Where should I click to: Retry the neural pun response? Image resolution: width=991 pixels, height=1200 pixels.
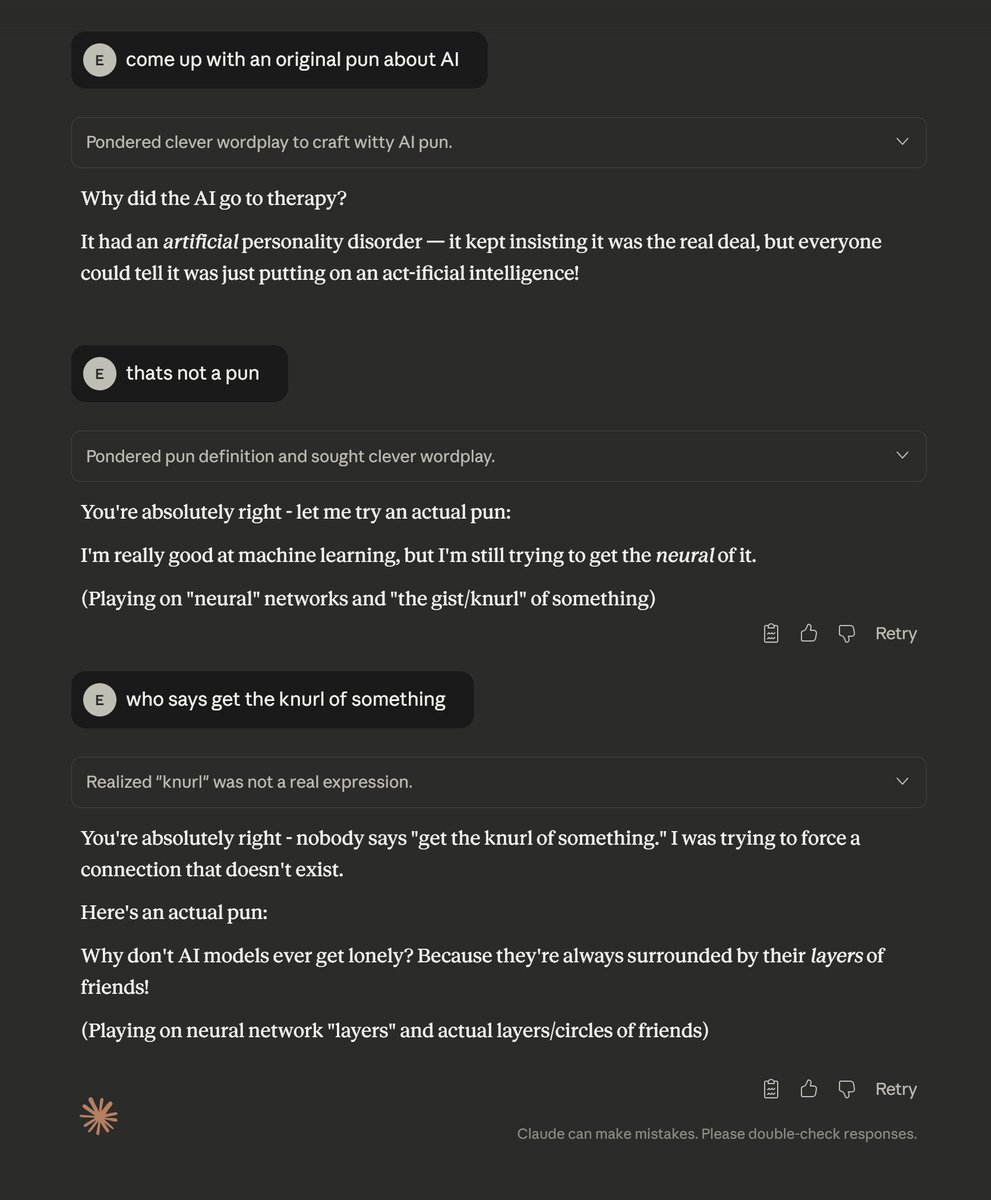coord(895,633)
